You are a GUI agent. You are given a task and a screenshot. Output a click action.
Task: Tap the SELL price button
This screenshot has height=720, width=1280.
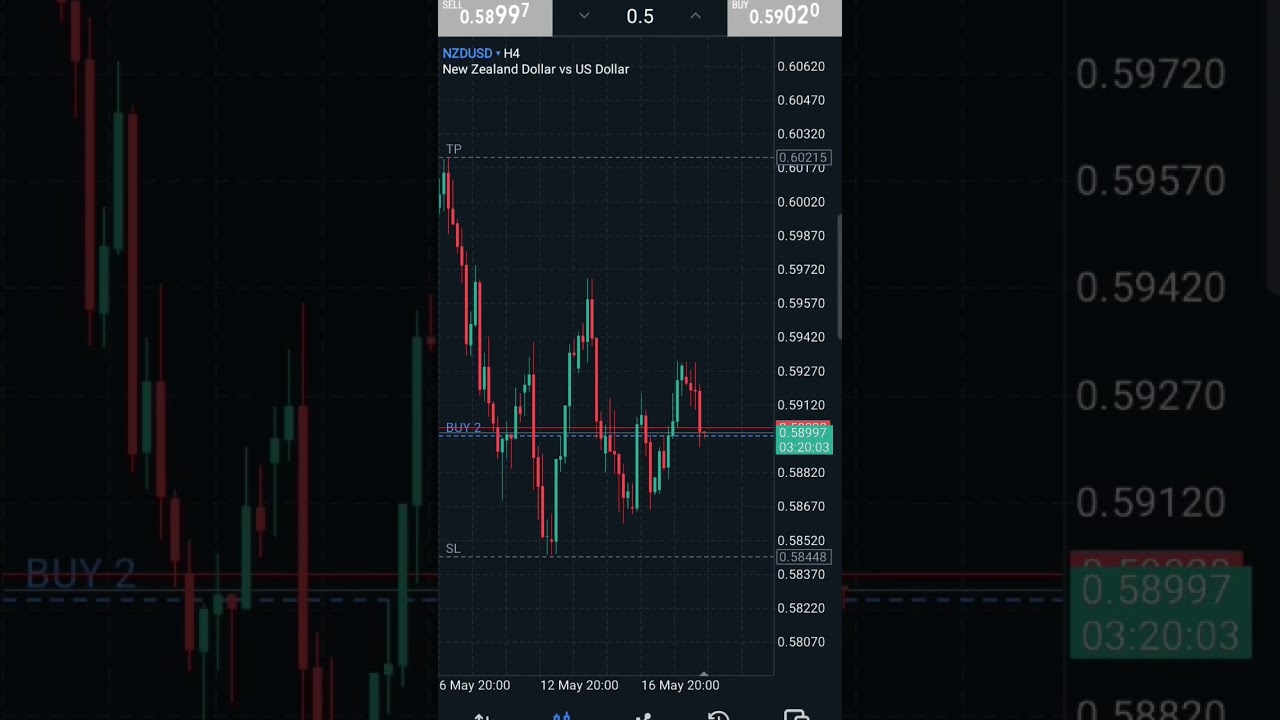495,17
